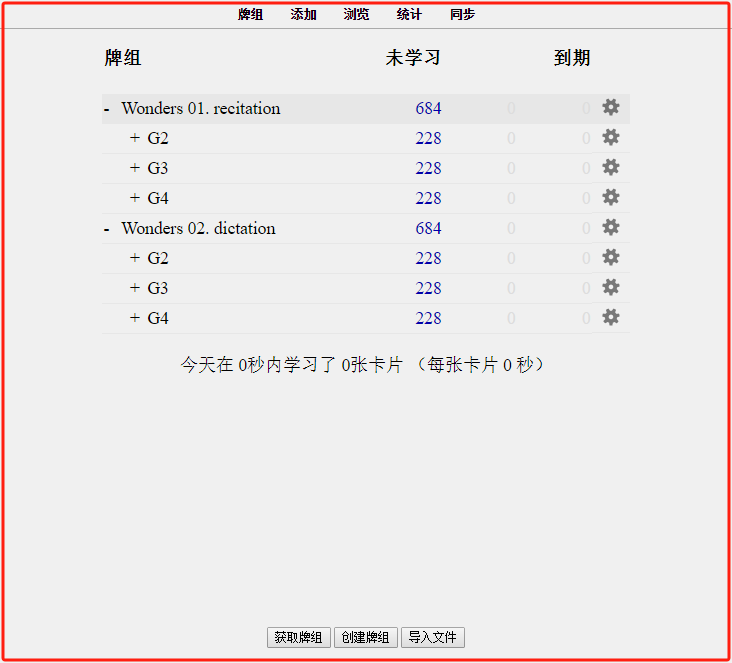Collapse the Wonders 01. recitation deck
Screen dimensions: 732x663
pos(107,110)
